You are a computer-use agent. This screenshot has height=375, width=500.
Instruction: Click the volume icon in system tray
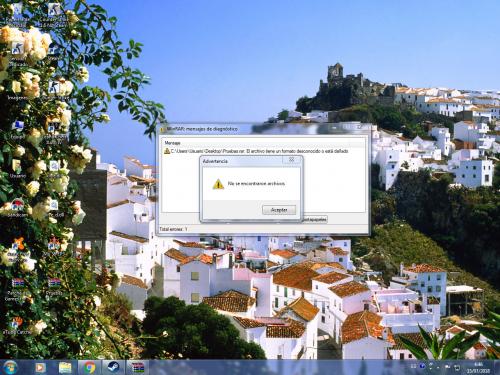[x=447, y=367]
